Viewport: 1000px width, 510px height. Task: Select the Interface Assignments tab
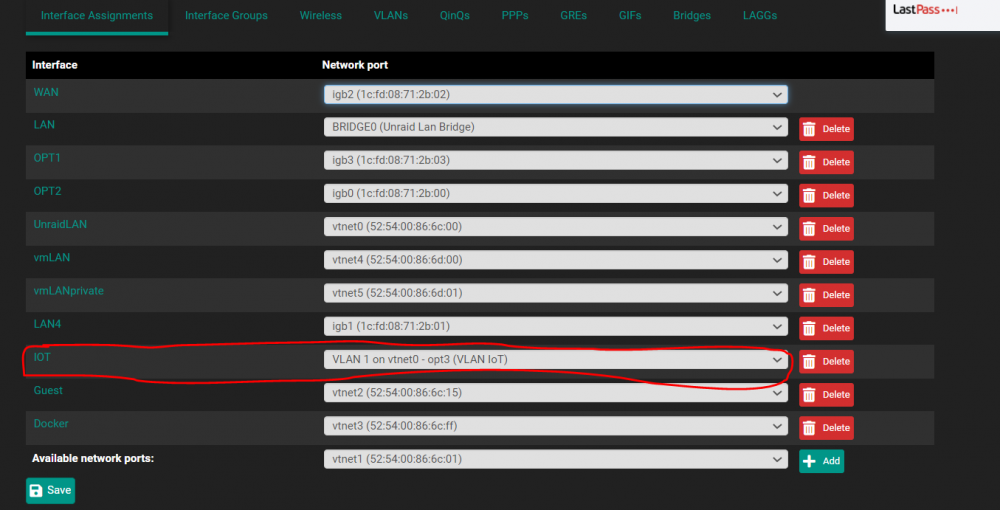pos(97,15)
